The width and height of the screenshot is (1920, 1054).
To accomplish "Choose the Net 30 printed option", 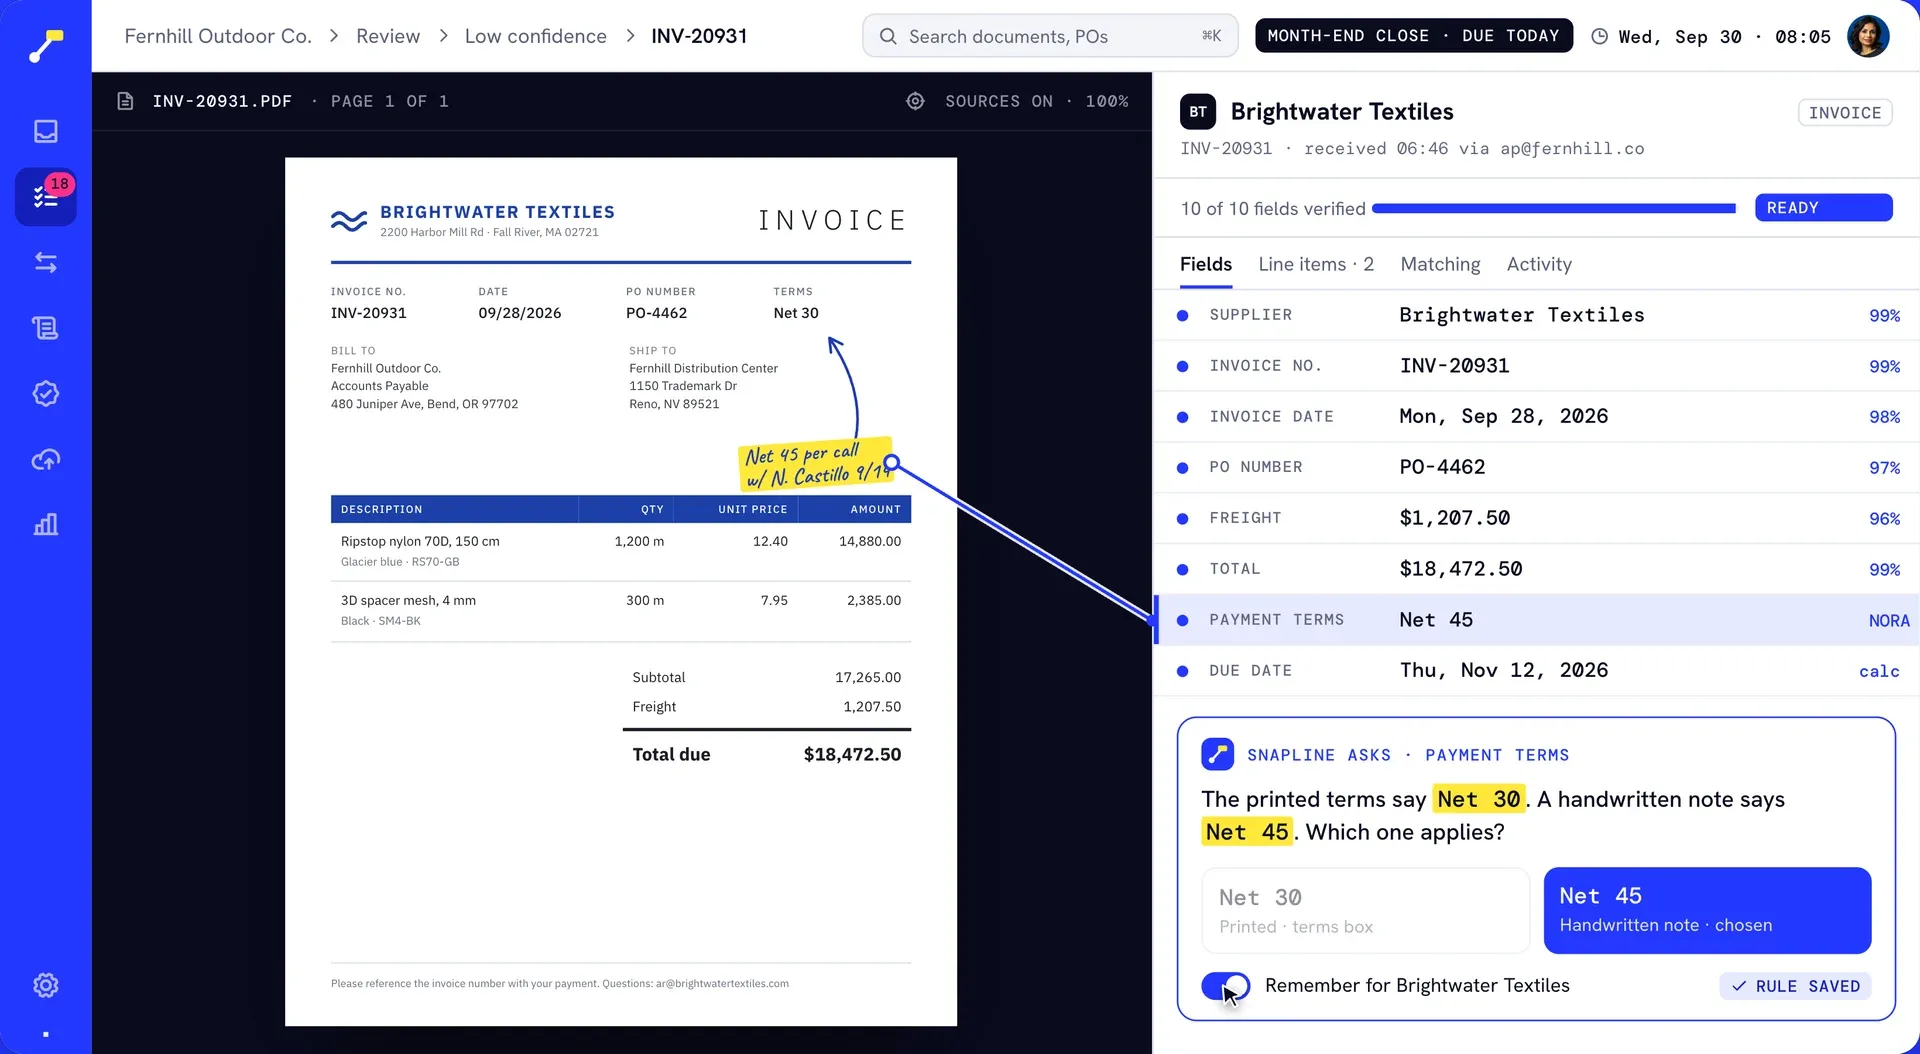I will click(1365, 910).
